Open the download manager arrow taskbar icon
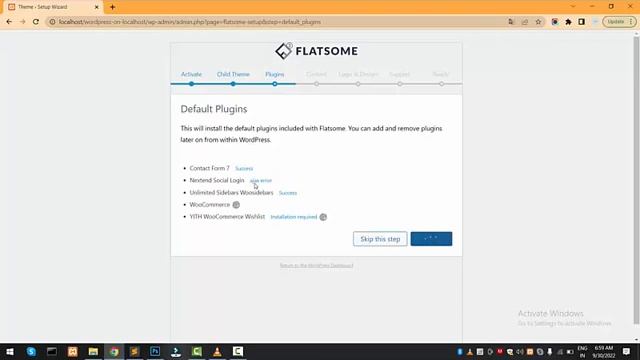Screen dimensions: 640x360 (x=176, y=351)
